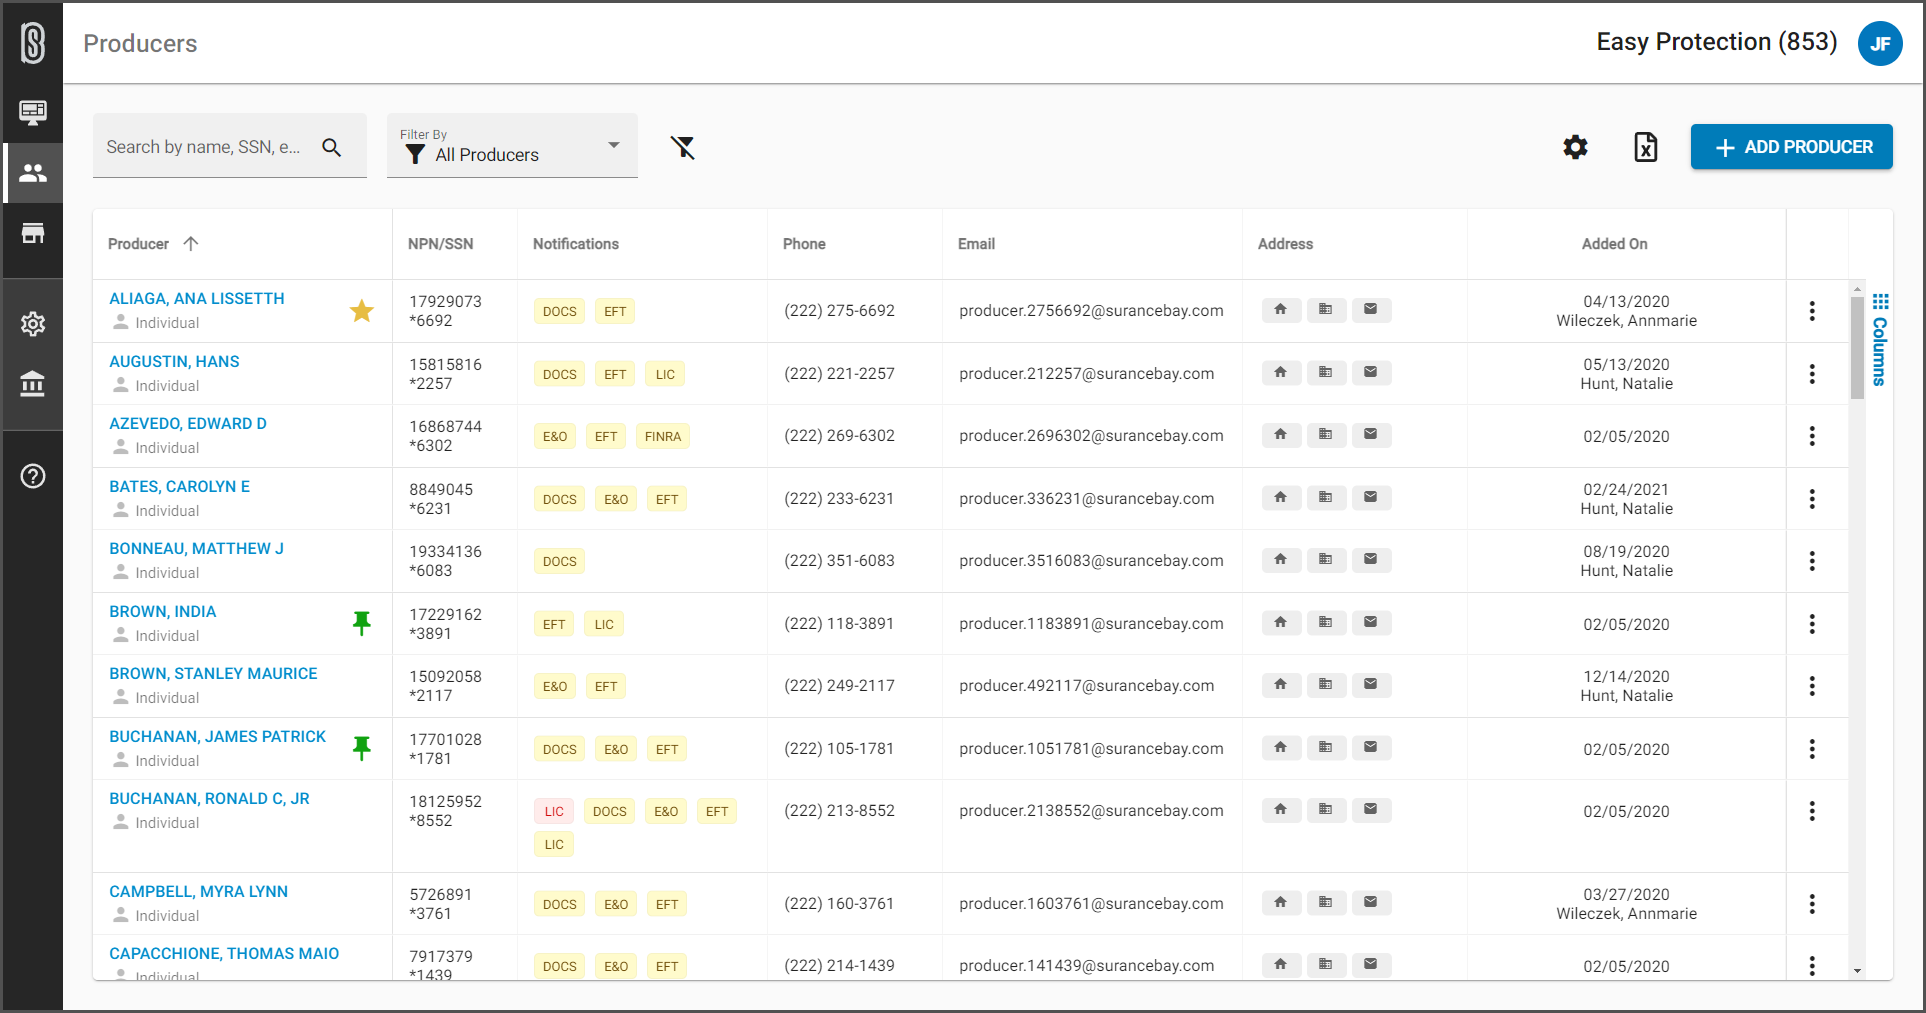1926x1013 pixels.
Task: Open row actions menu for BONNEAU, MATTHEW J
Action: tap(1812, 561)
